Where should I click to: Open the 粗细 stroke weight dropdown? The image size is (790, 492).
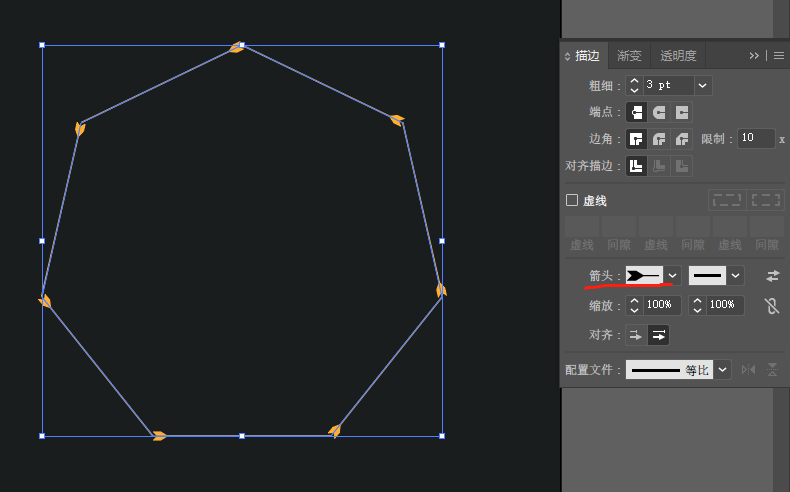coord(703,86)
